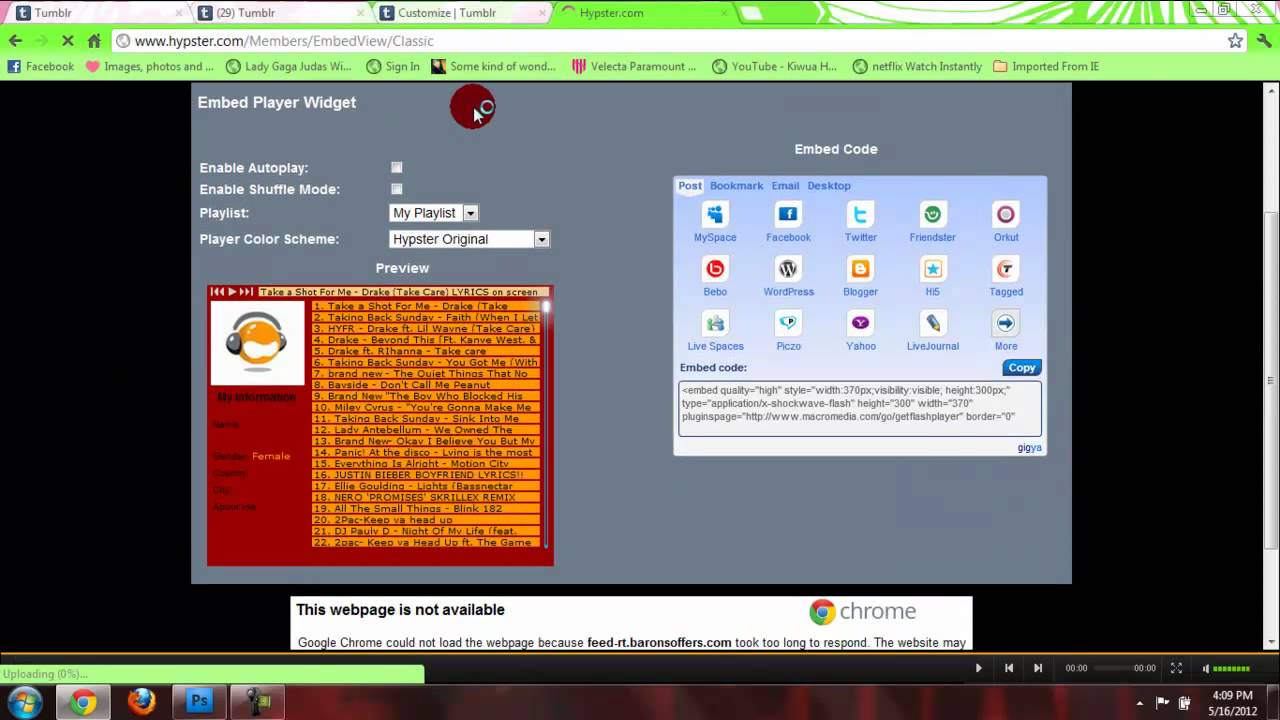Viewport: 1280px width, 720px height.
Task: Select the Hi5 share icon
Action: pos(933,268)
